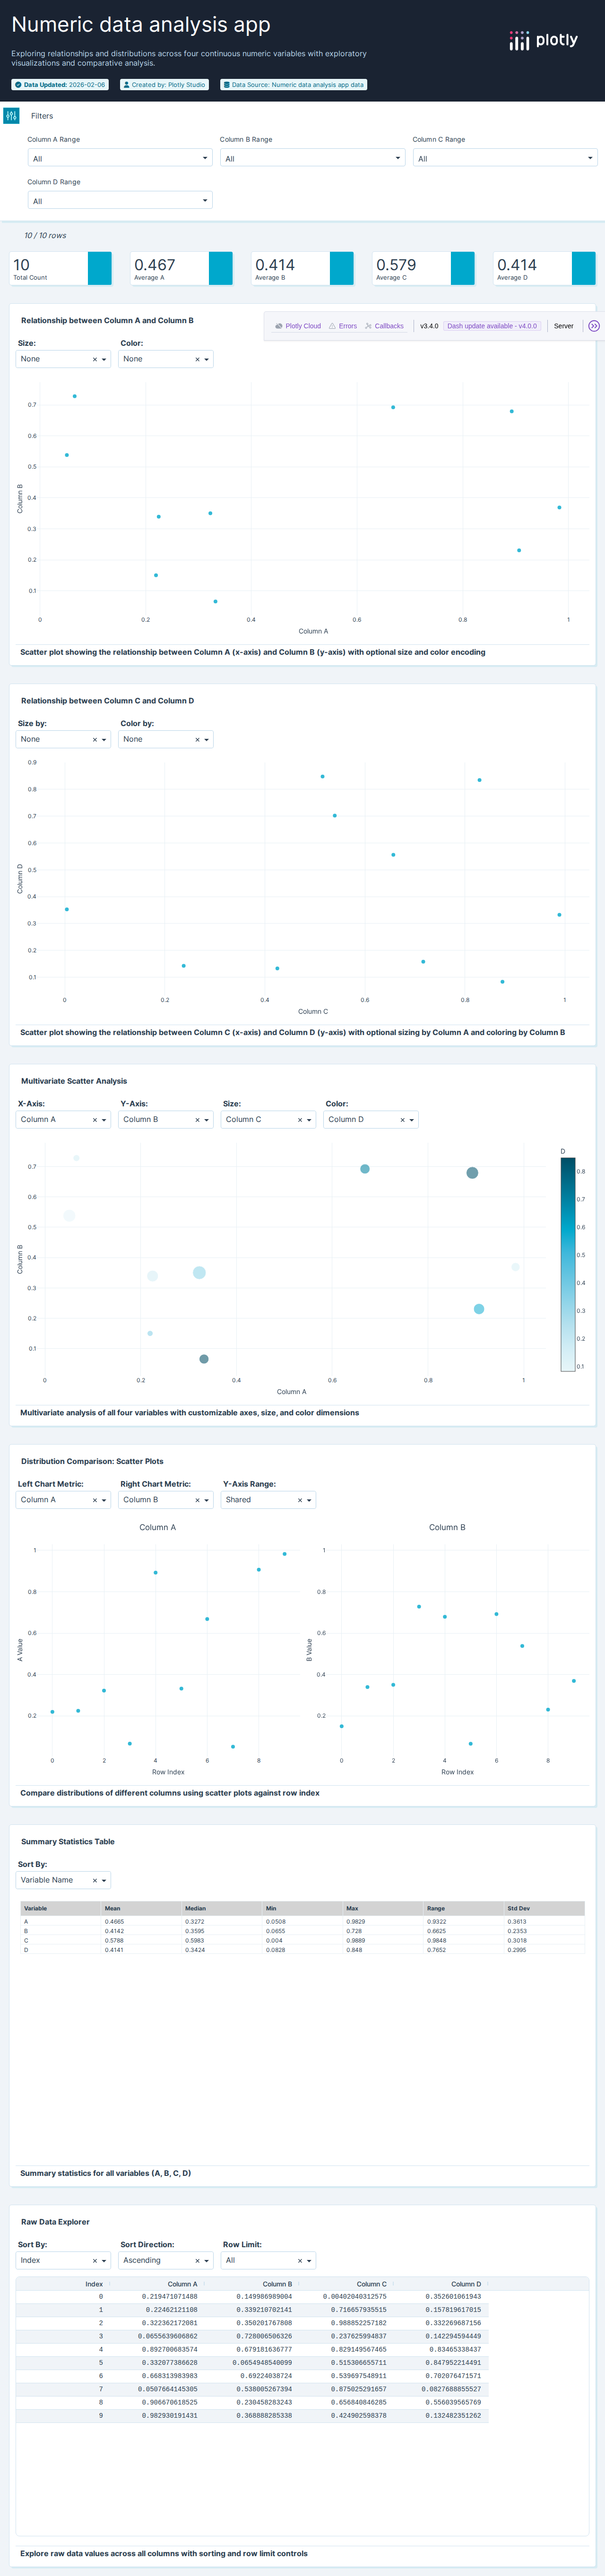605x2576 pixels.
Task: Sort summary table by Mean column header
Action: pos(141,1908)
